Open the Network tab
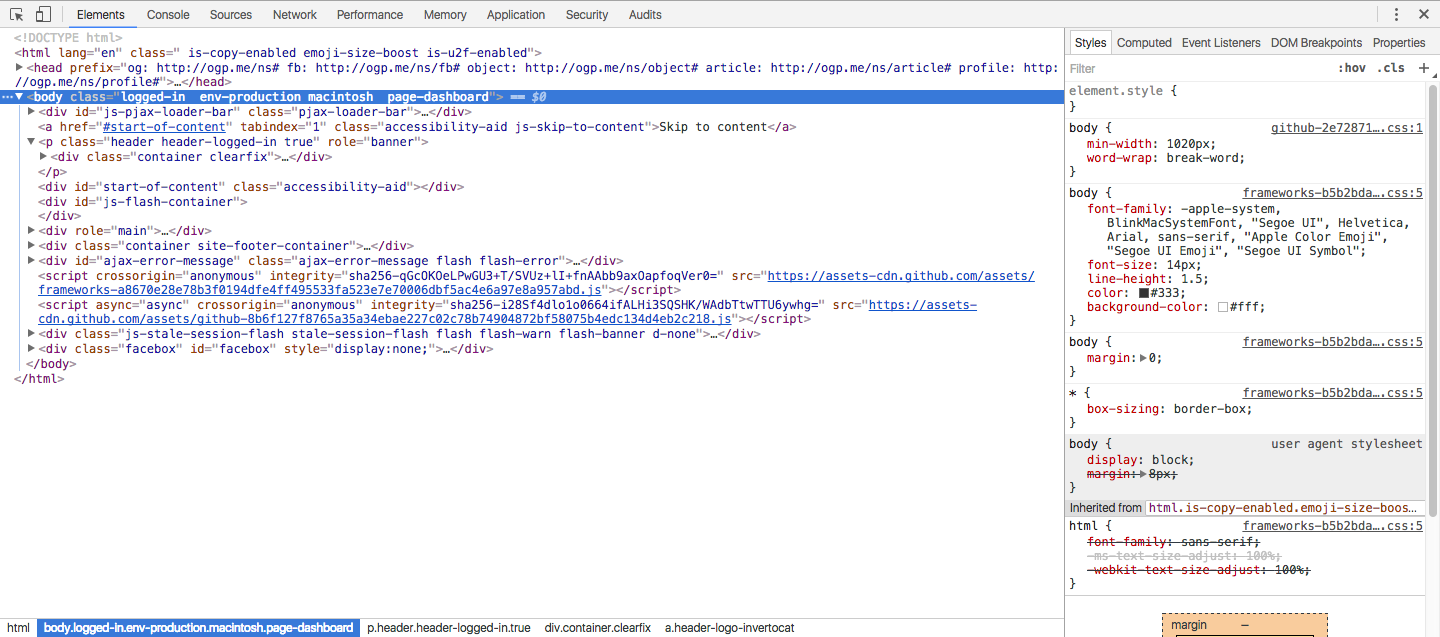The image size is (1440, 637). [295, 14]
